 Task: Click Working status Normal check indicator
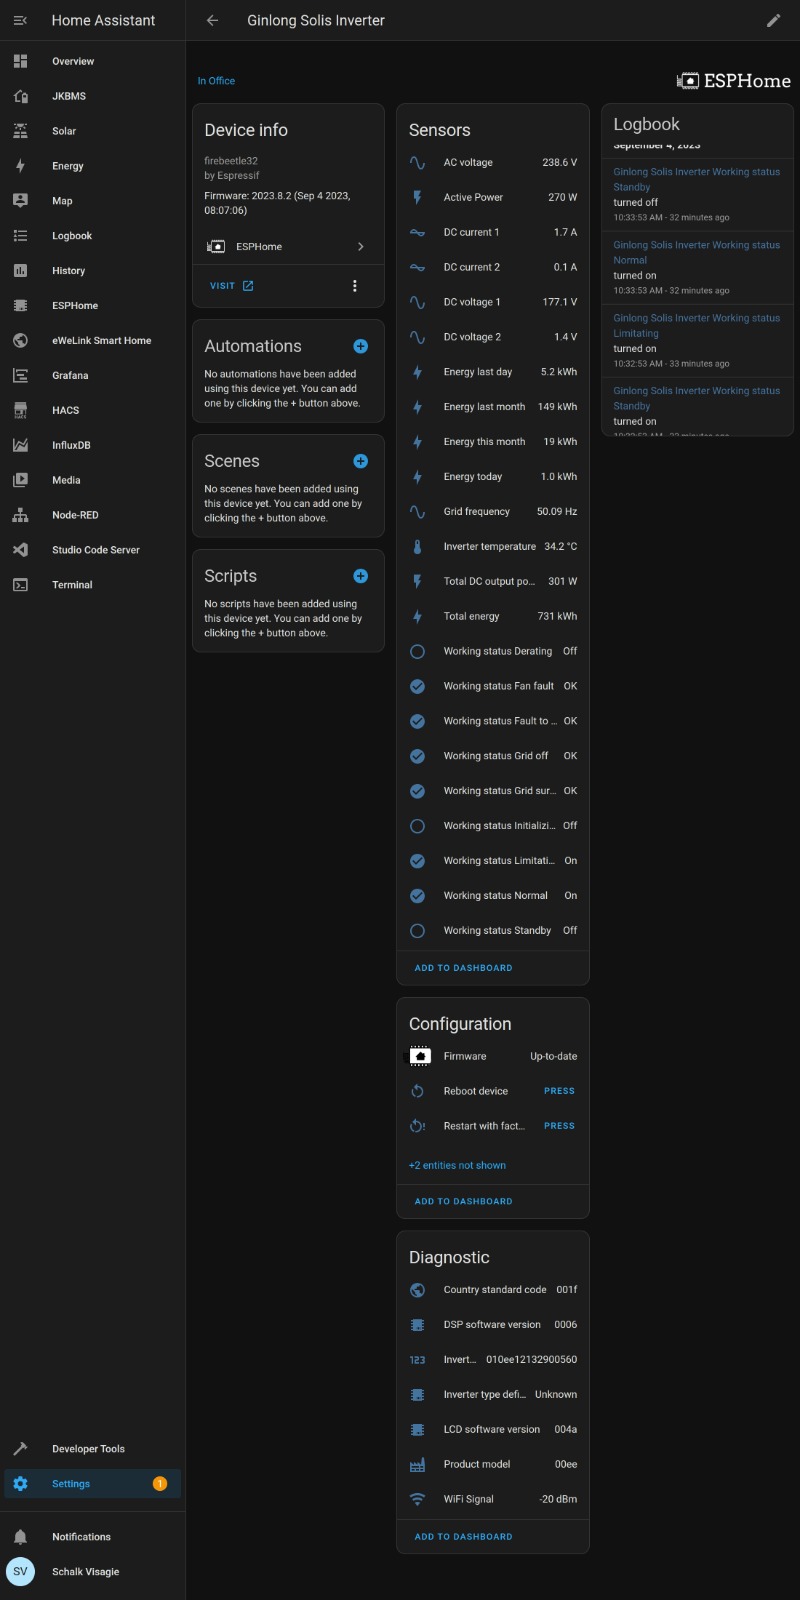418,896
